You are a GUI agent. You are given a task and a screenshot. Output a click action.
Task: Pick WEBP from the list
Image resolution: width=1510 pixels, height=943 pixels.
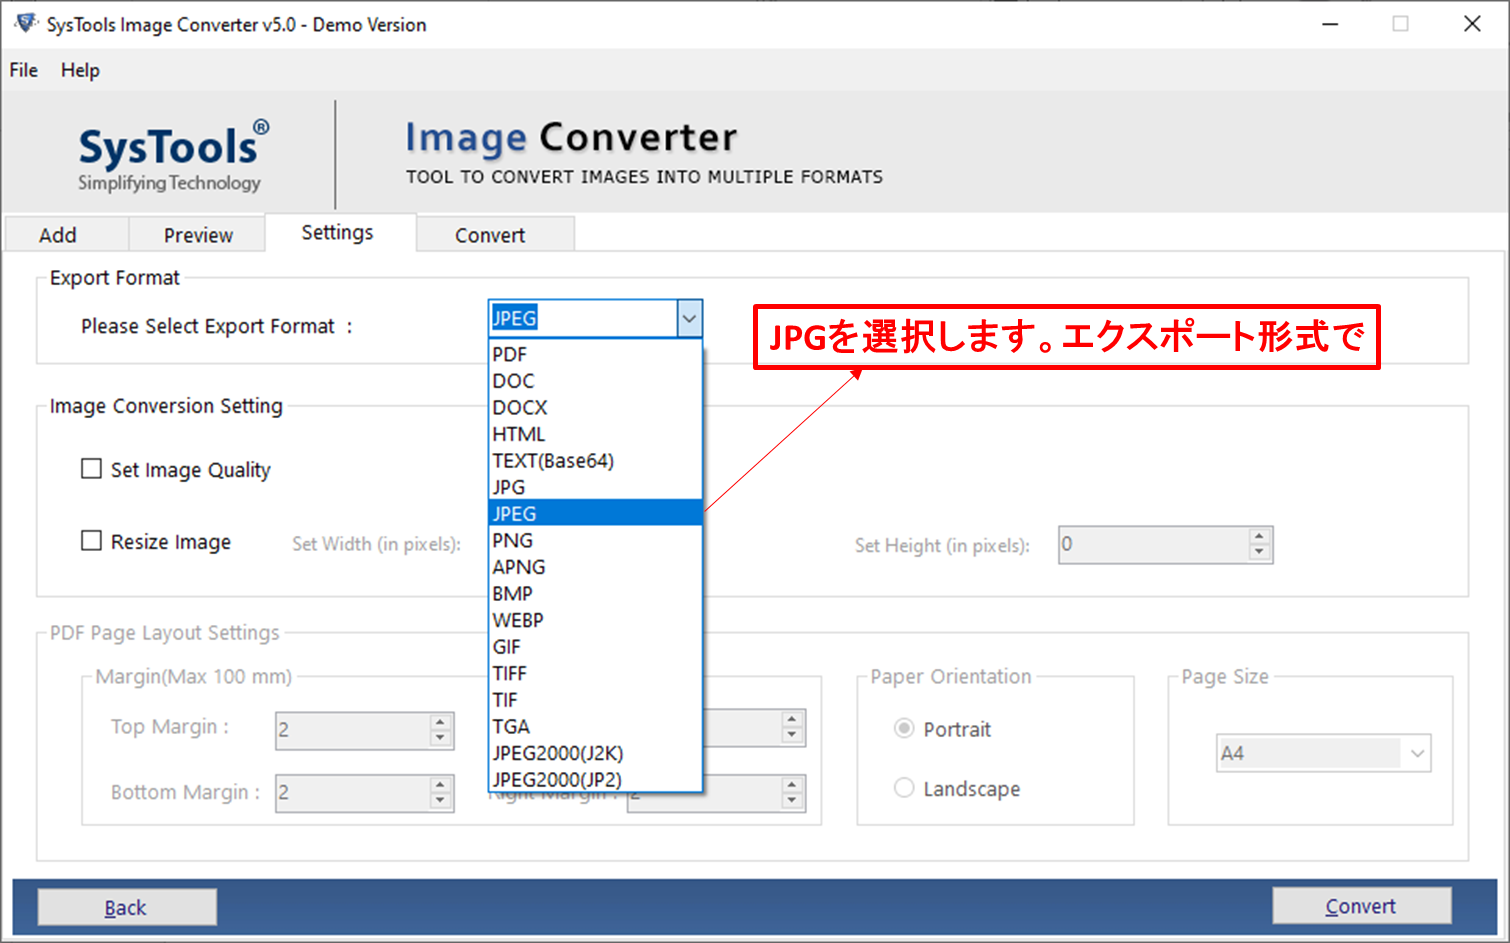coord(595,620)
